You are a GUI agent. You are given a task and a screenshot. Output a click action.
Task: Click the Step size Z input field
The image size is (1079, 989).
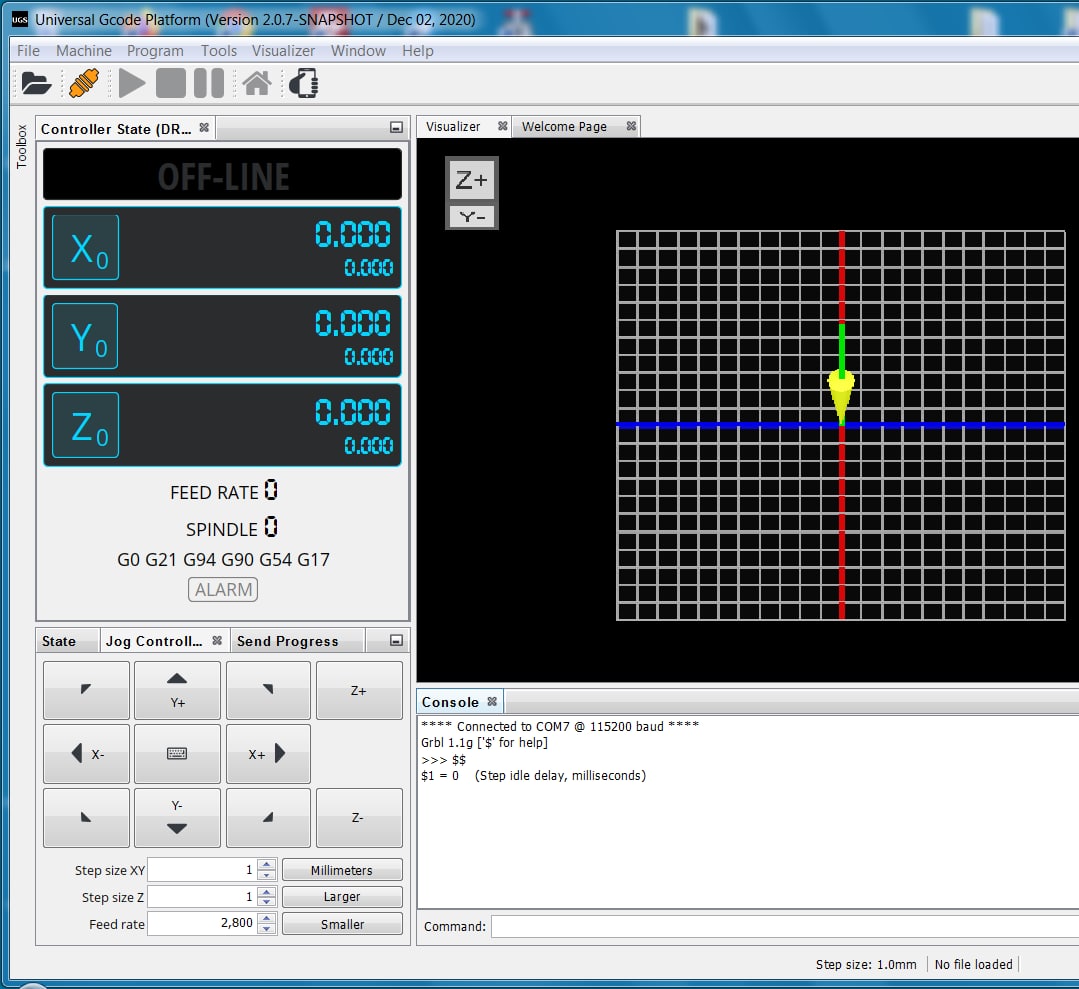(x=202, y=897)
